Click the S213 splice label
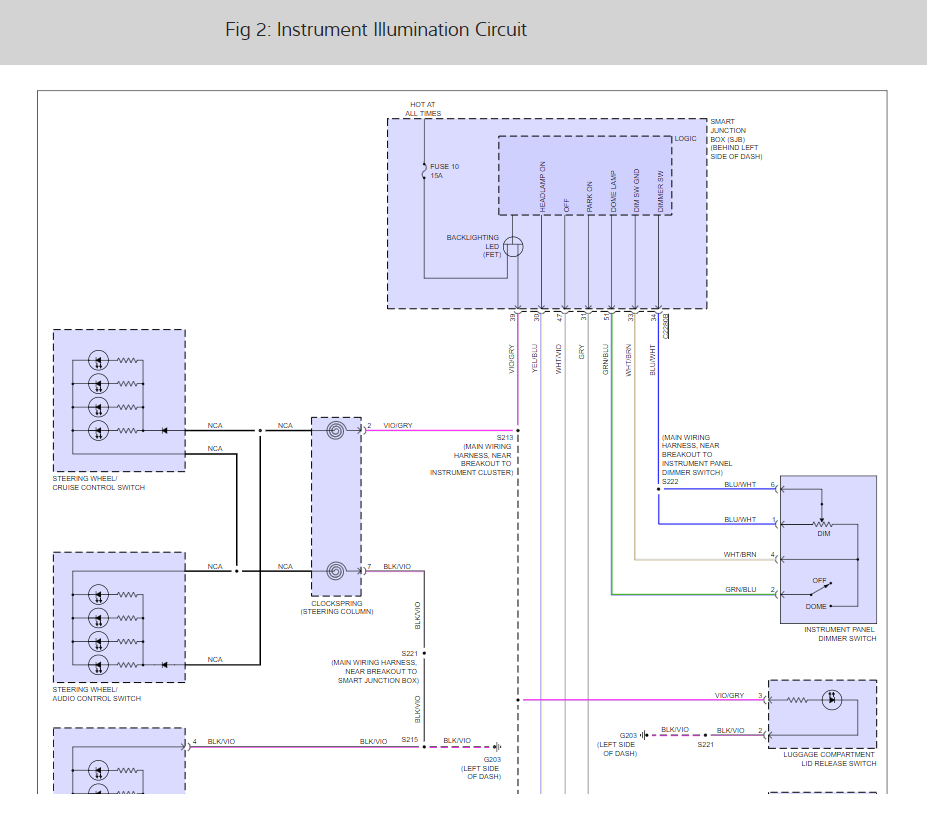 click(x=503, y=438)
